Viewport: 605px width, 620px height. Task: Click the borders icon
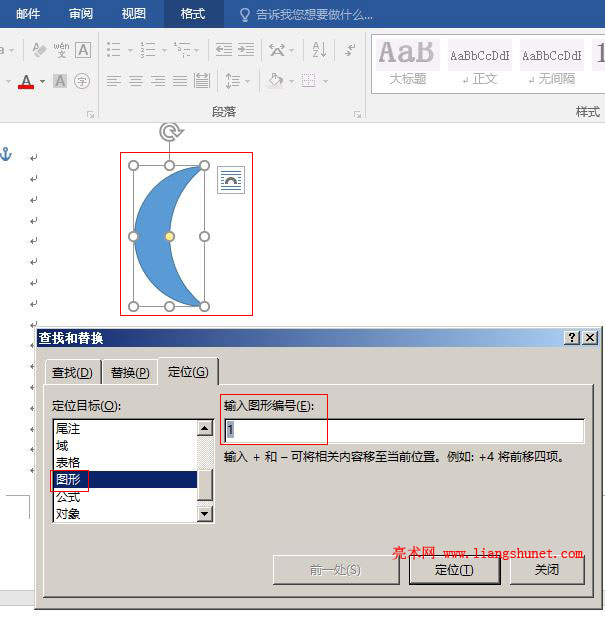click(308, 81)
